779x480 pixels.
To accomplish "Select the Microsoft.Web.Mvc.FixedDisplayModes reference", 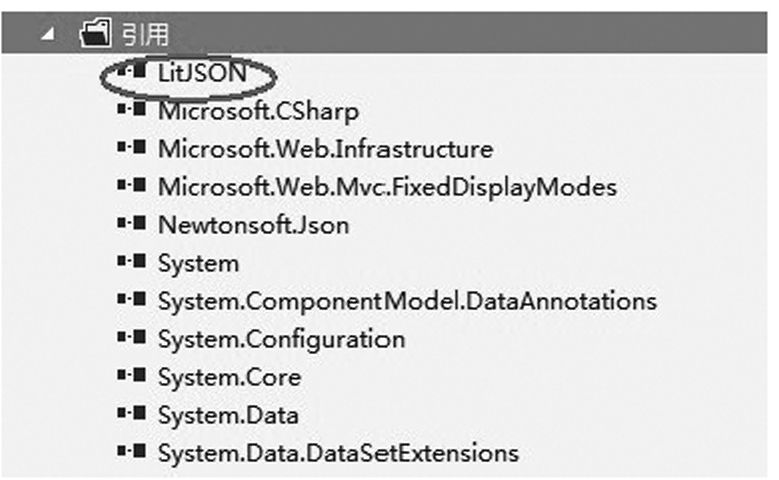I will click(388, 187).
